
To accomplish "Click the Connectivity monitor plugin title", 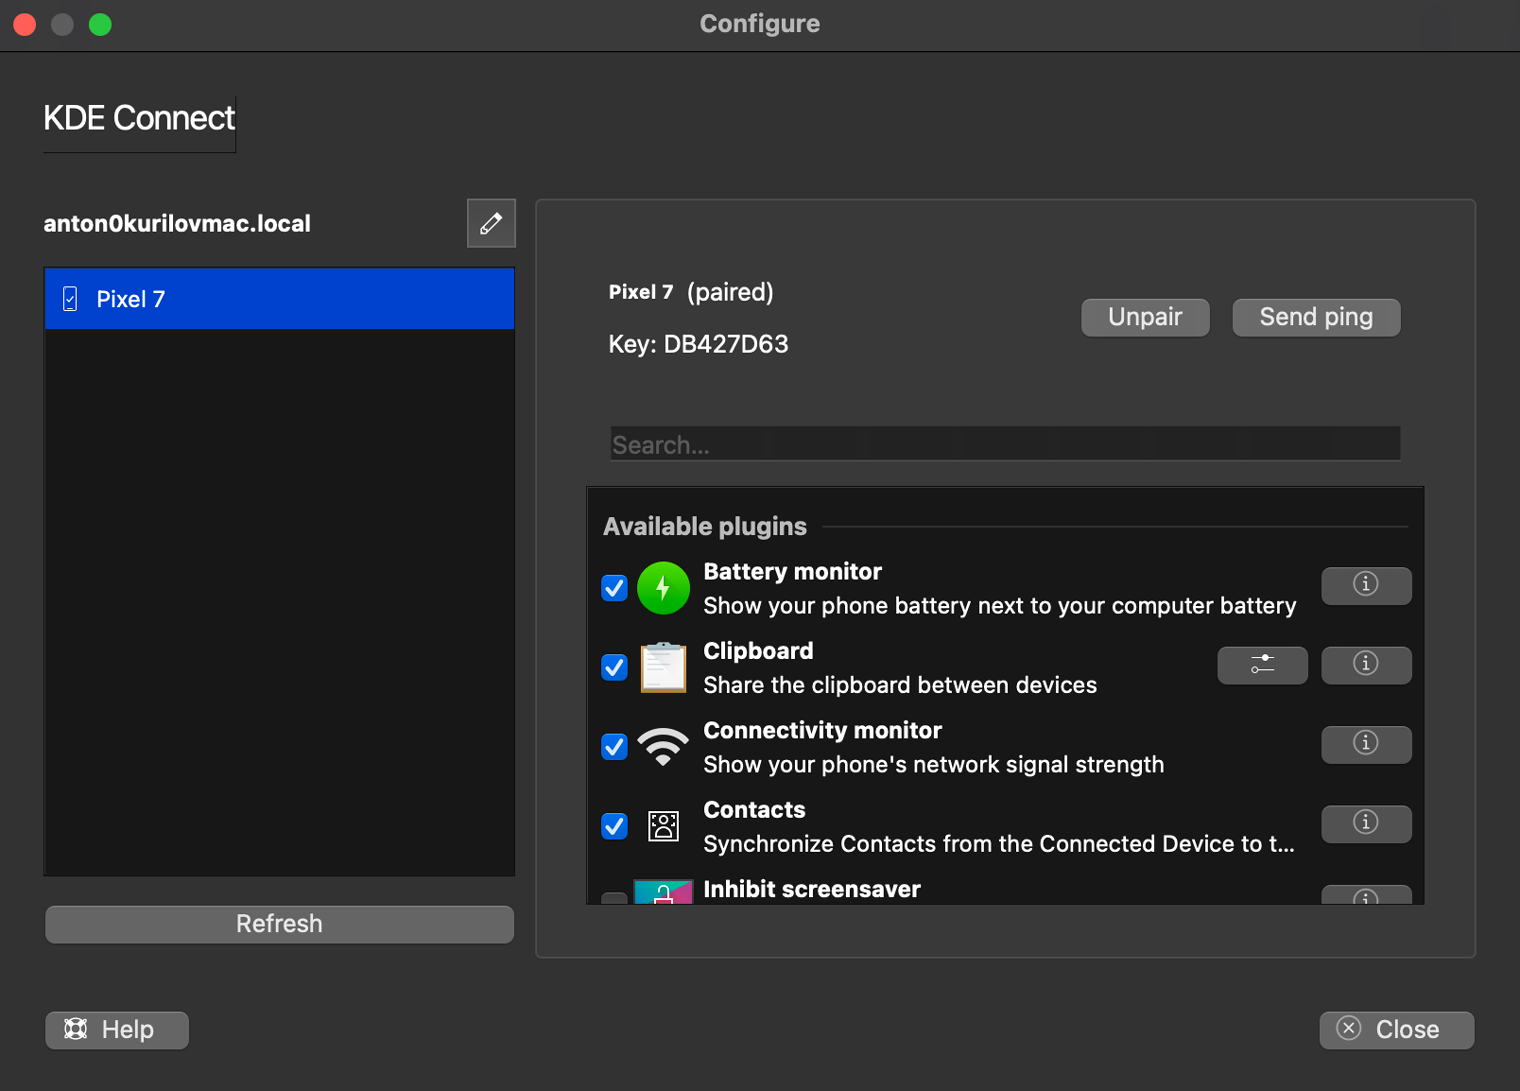I will (822, 731).
